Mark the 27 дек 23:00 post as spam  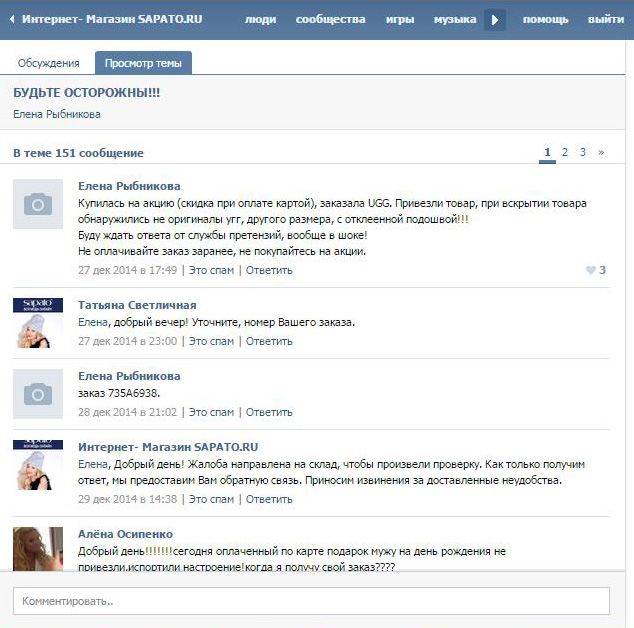pyautogui.click(x=211, y=341)
